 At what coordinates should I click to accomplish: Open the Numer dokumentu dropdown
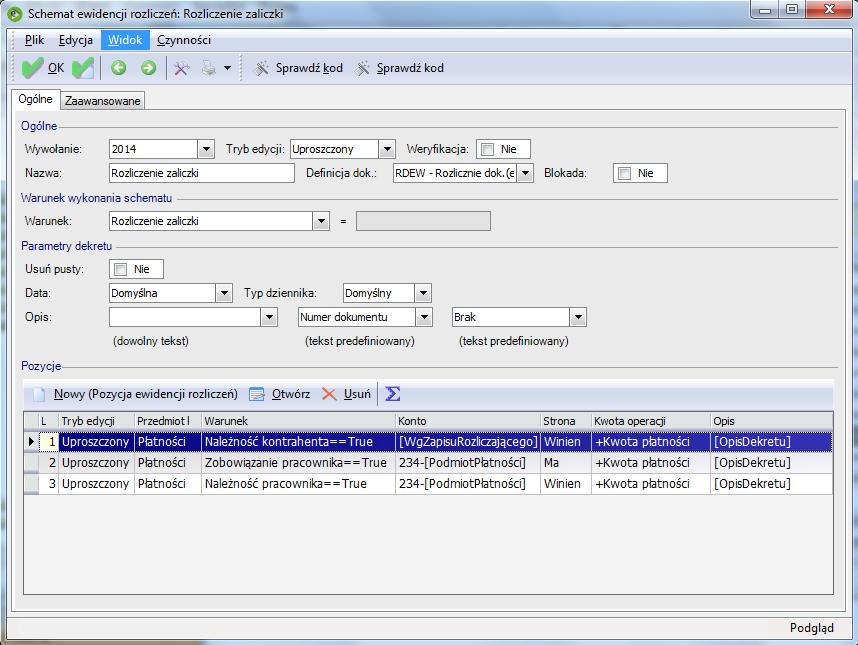(424, 317)
